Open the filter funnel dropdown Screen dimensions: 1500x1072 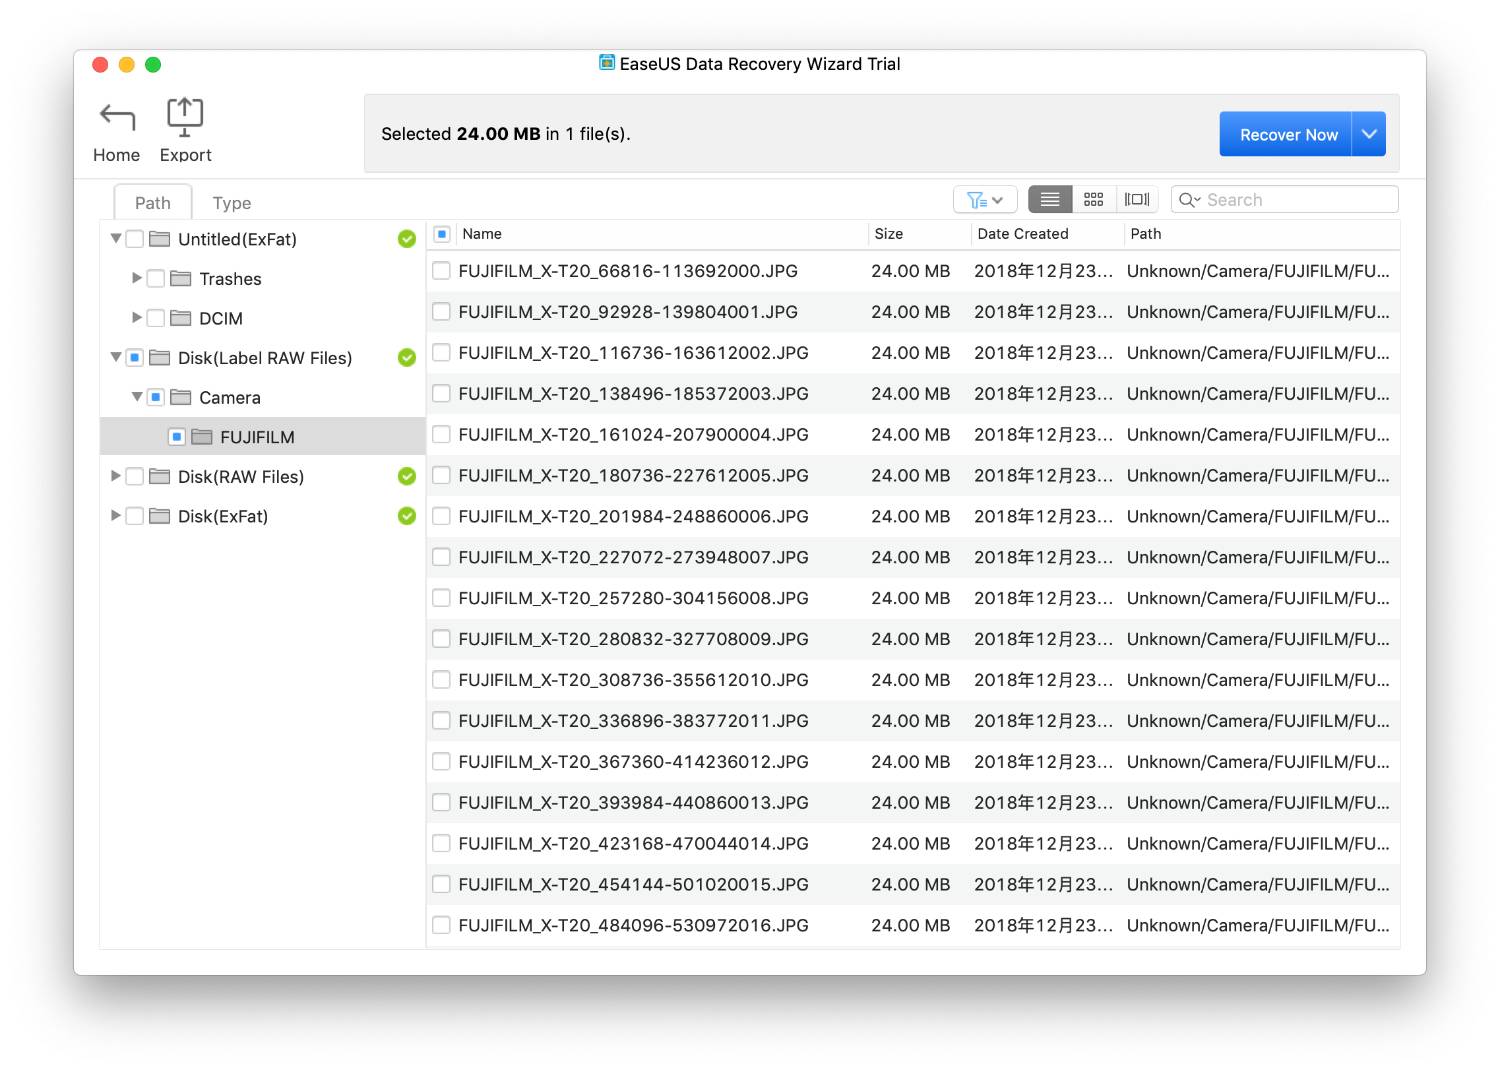(985, 200)
